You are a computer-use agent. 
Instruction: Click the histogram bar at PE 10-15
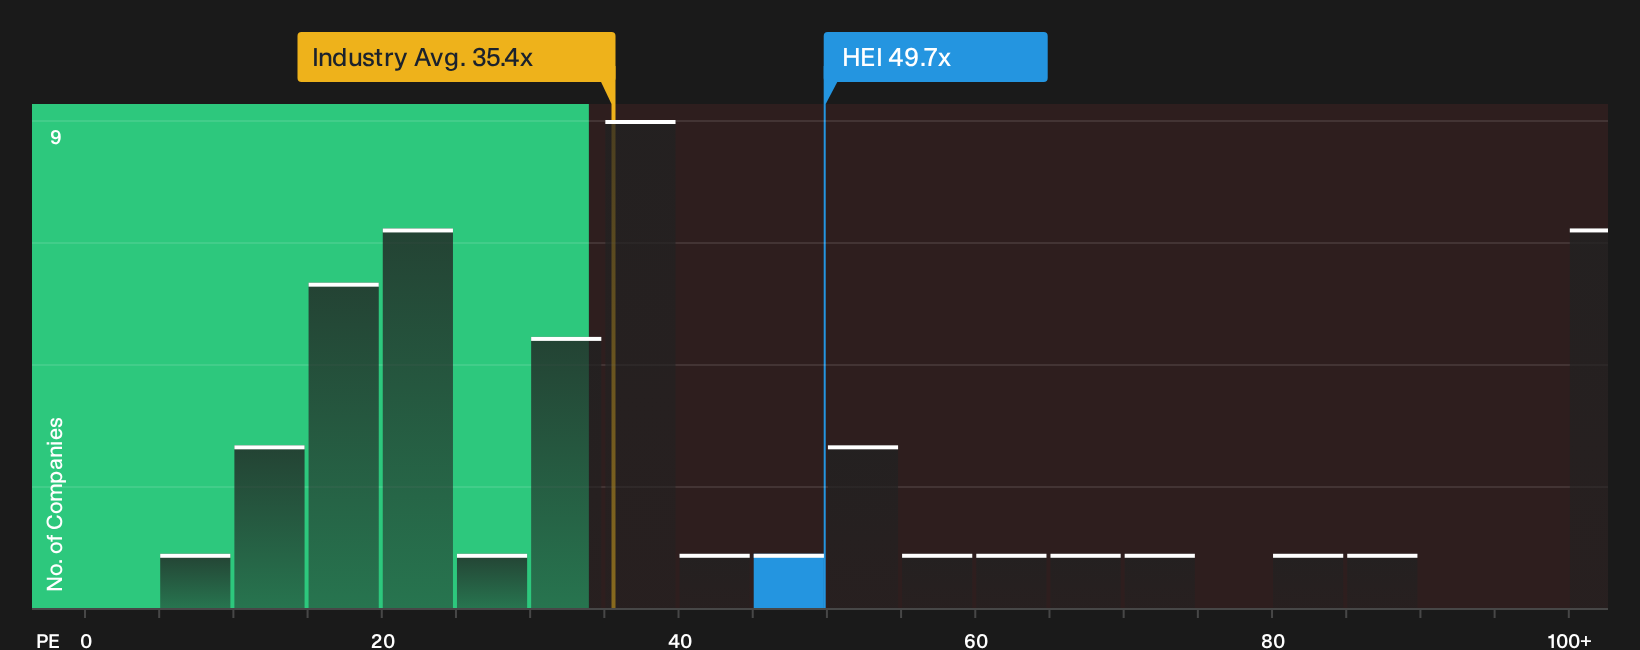point(270,527)
